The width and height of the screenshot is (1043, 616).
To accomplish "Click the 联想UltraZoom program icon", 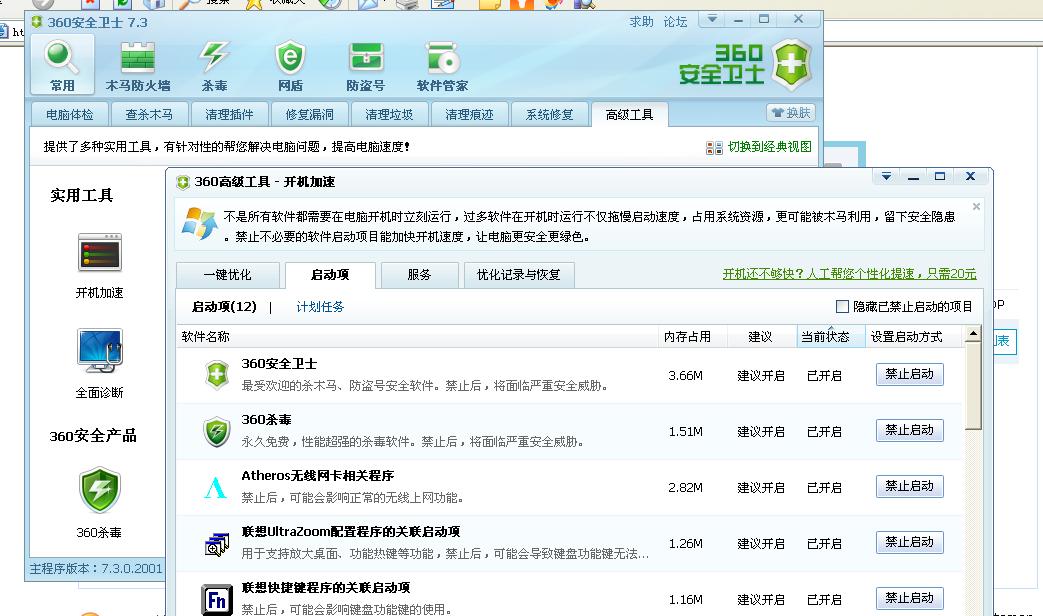I will pyautogui.click(x=217, y=544).
